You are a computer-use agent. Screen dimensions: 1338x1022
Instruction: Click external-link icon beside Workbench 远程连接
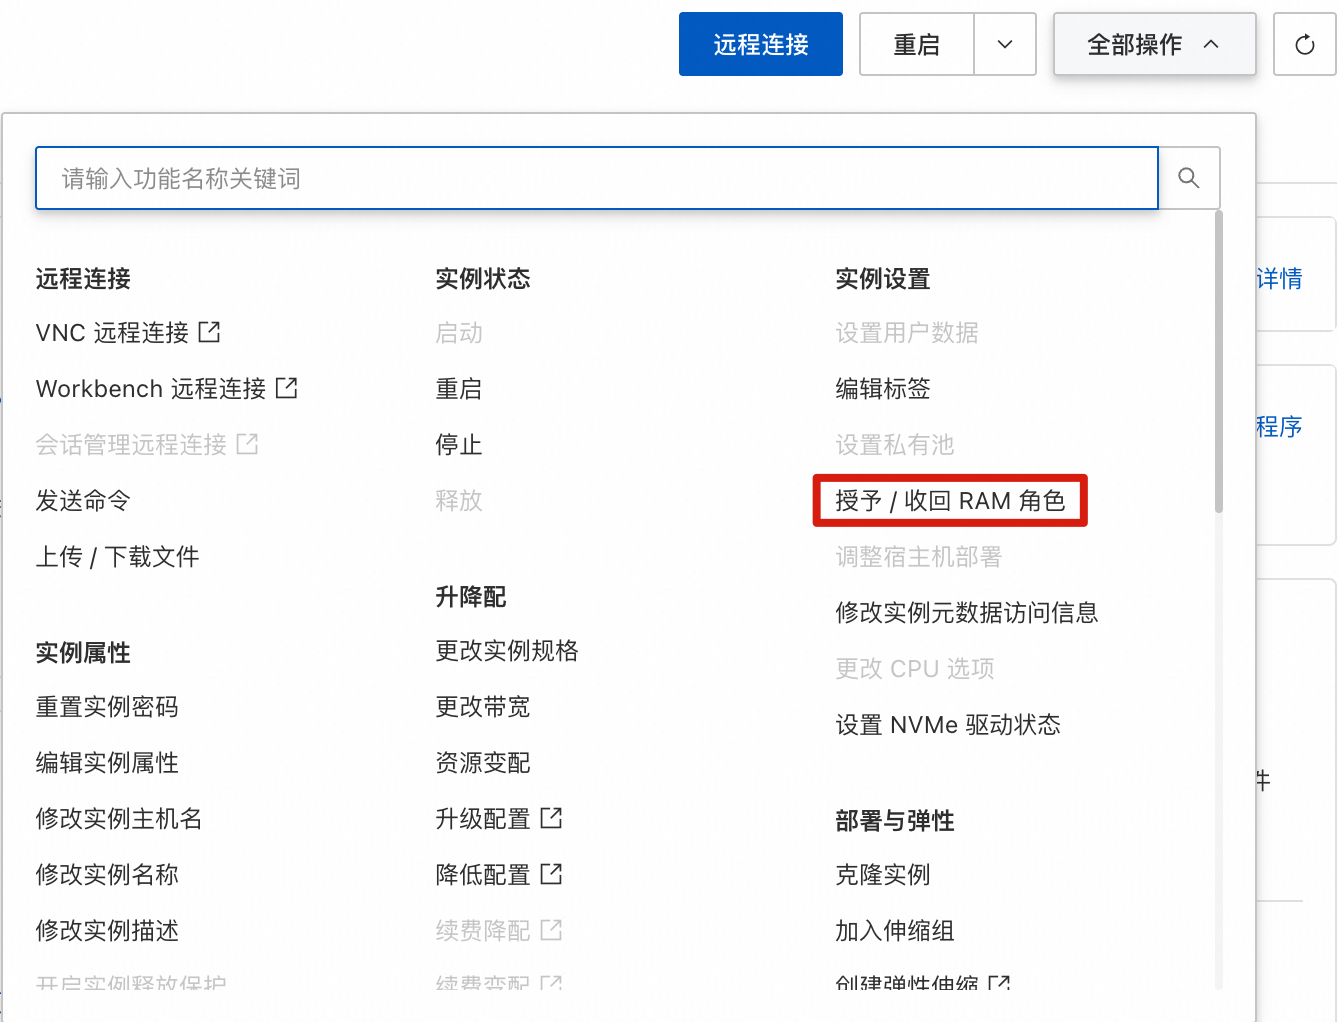[287, 388]
